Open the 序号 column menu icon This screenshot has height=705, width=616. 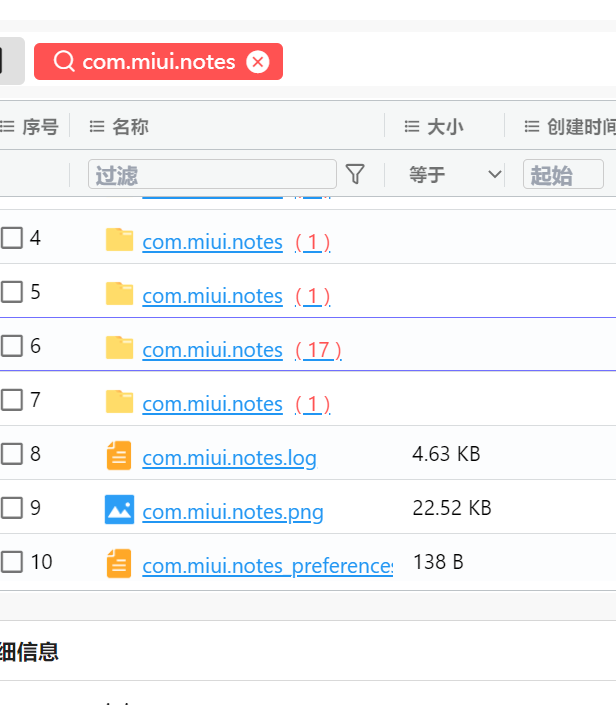[7, 126]
